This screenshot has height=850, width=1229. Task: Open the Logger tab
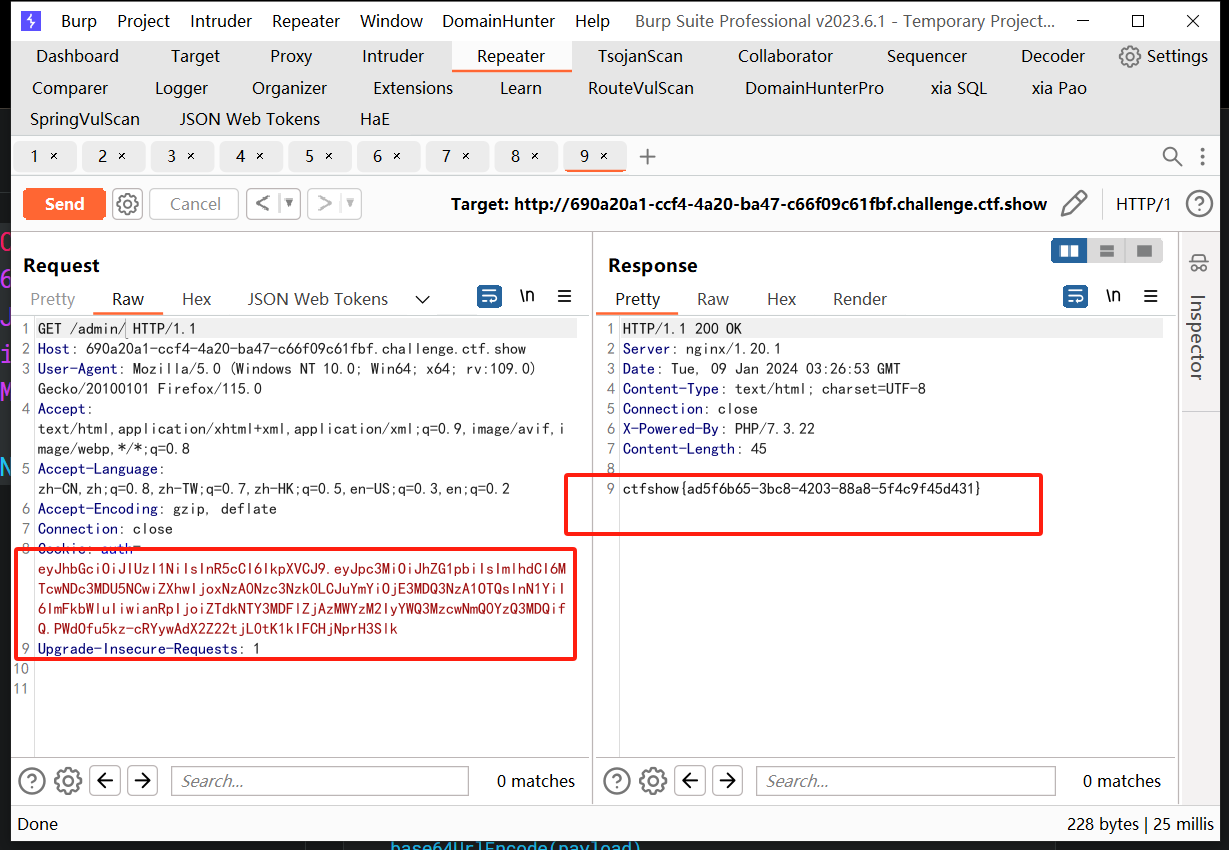(x=181, y=88)
